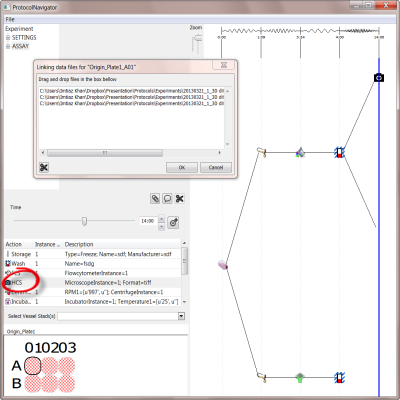Viewport: 400px width, 400px height.
Task: Select well A02 on the plate
Action: pos(50,366)
